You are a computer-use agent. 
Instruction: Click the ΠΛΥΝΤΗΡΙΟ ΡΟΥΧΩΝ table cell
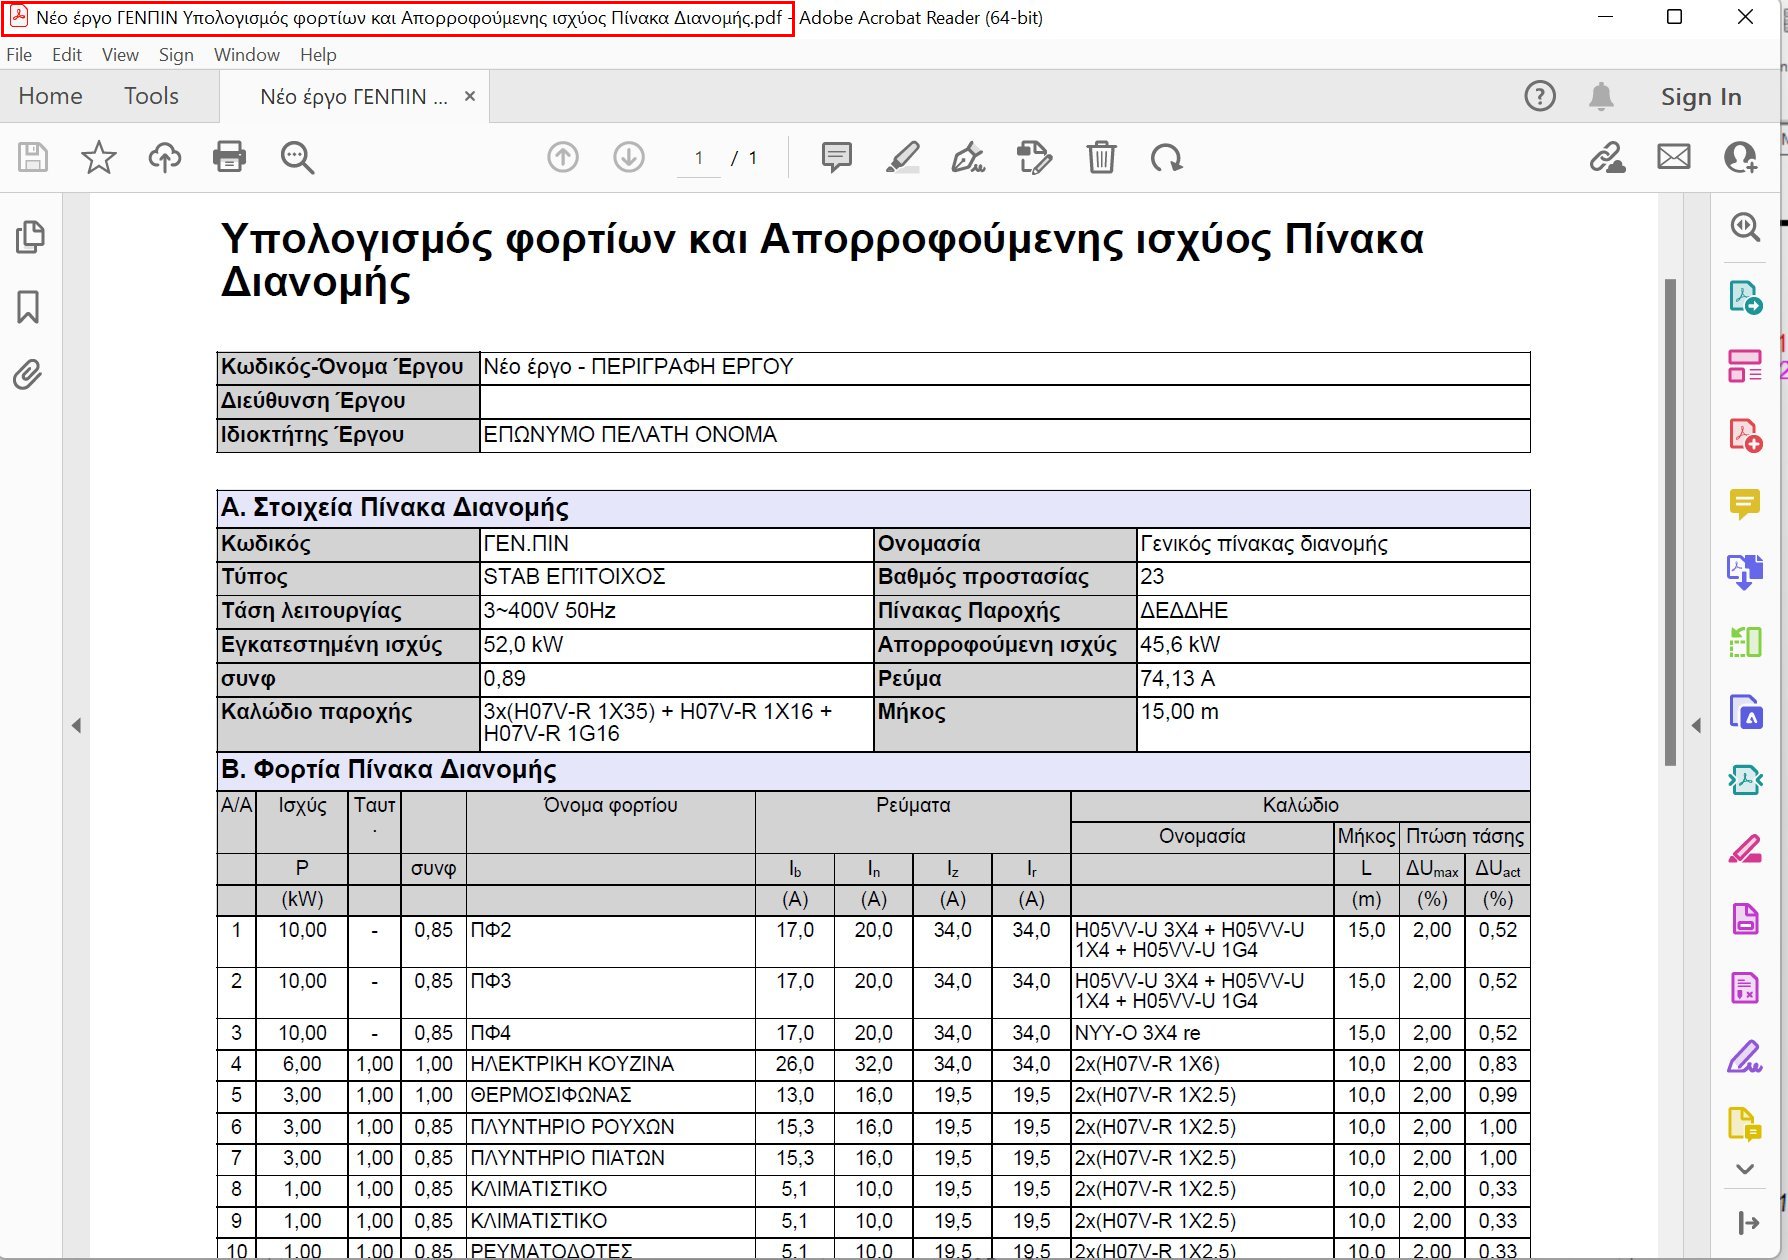(x=610, y=1127)
